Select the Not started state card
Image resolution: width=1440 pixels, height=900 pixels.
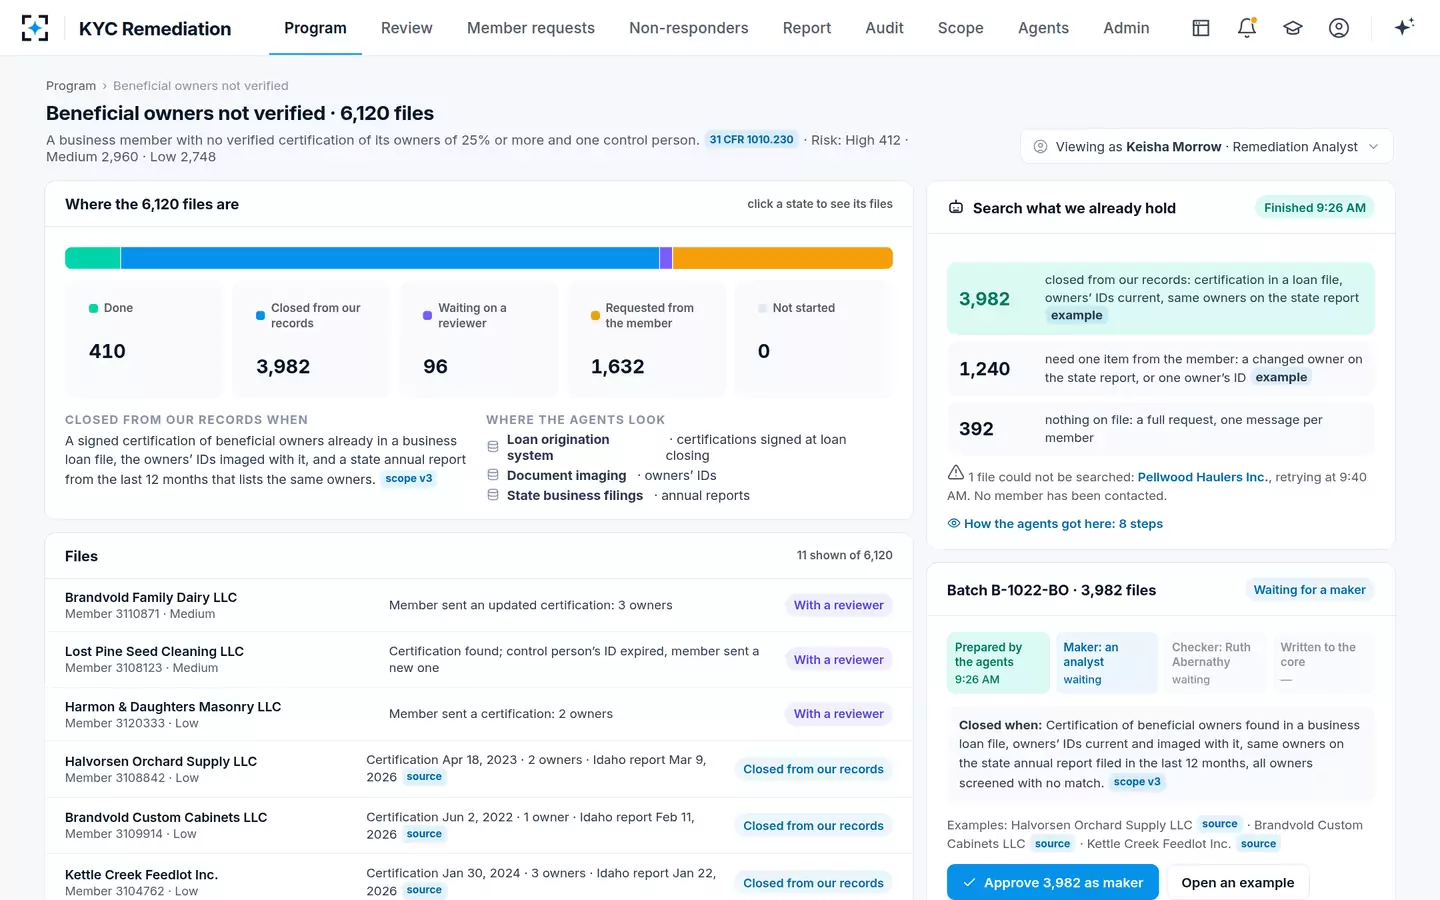(814, 340)
